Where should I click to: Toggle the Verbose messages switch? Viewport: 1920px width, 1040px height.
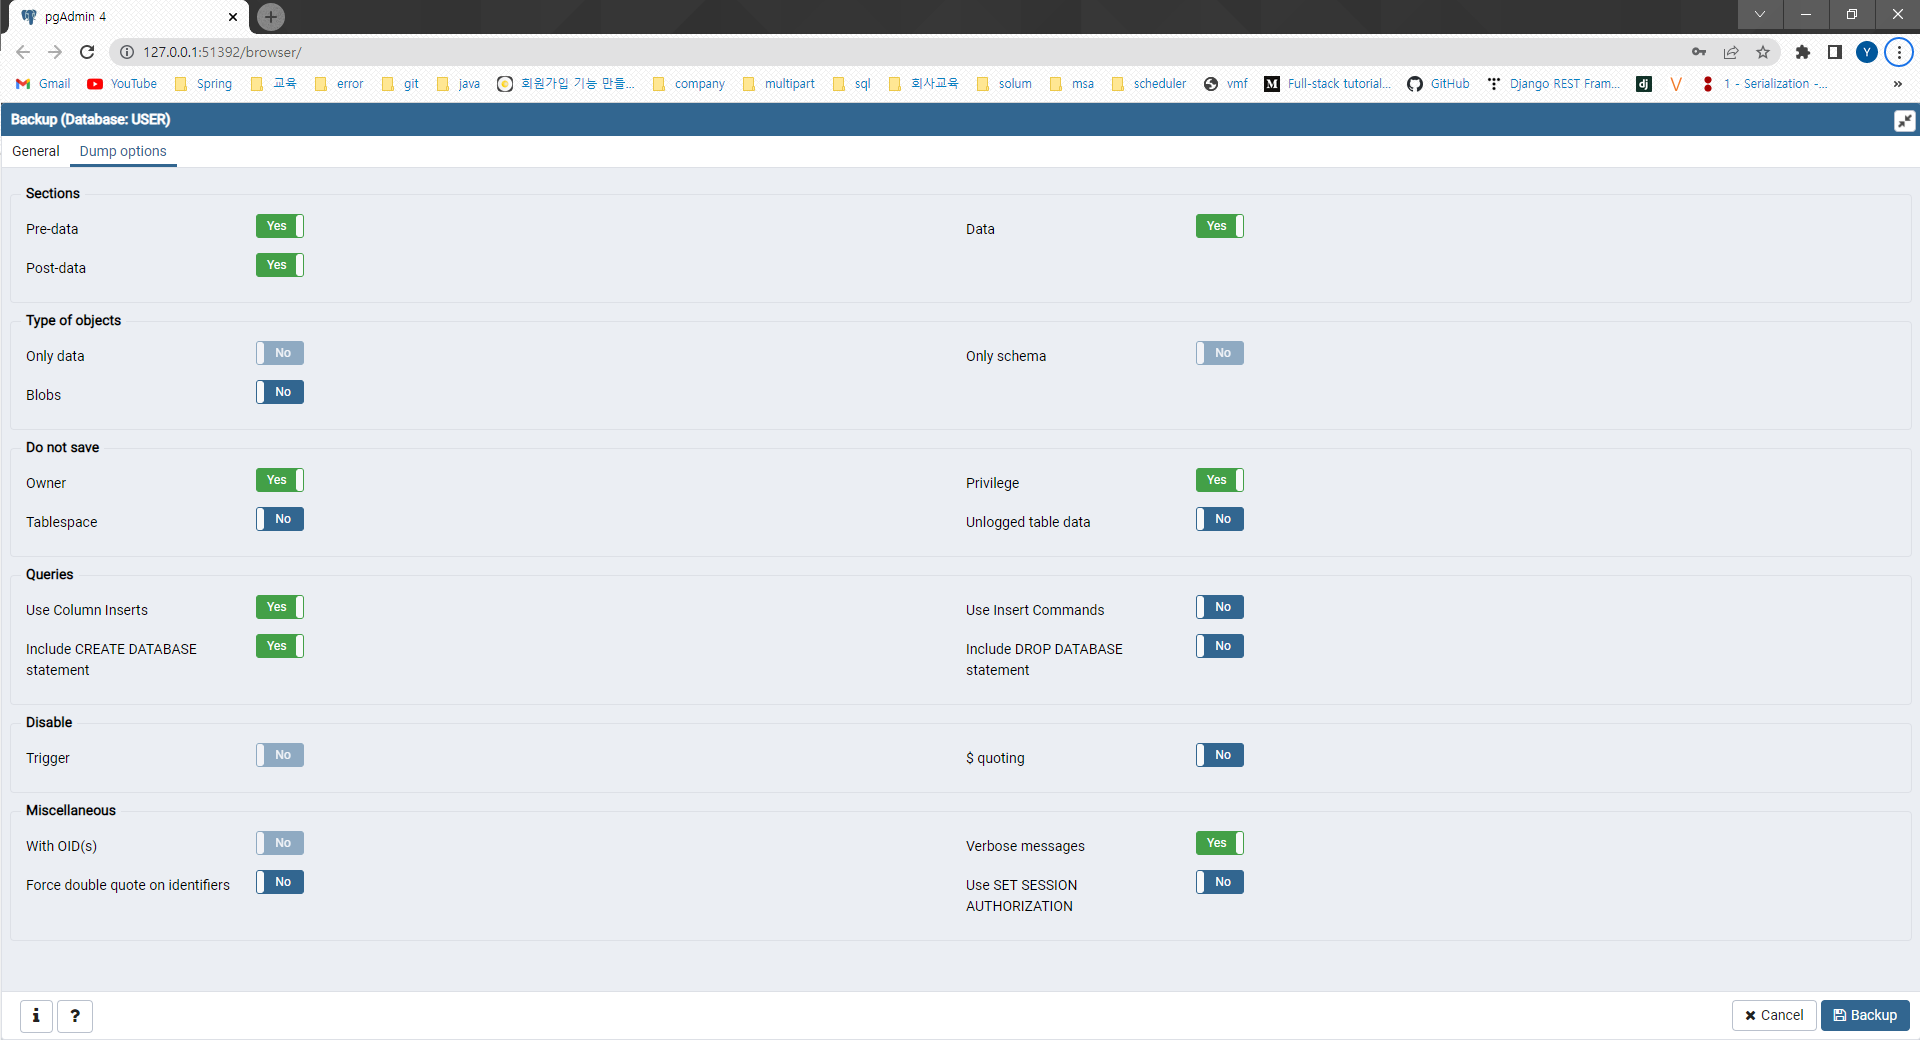1220,843
